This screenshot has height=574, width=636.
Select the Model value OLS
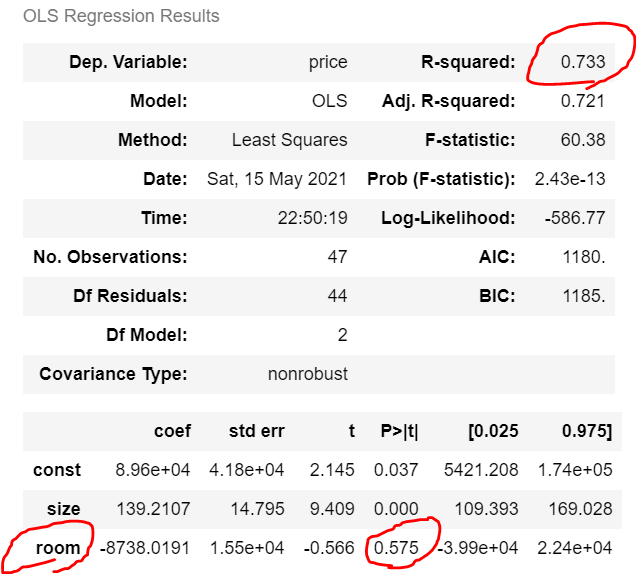click(329, 101)
